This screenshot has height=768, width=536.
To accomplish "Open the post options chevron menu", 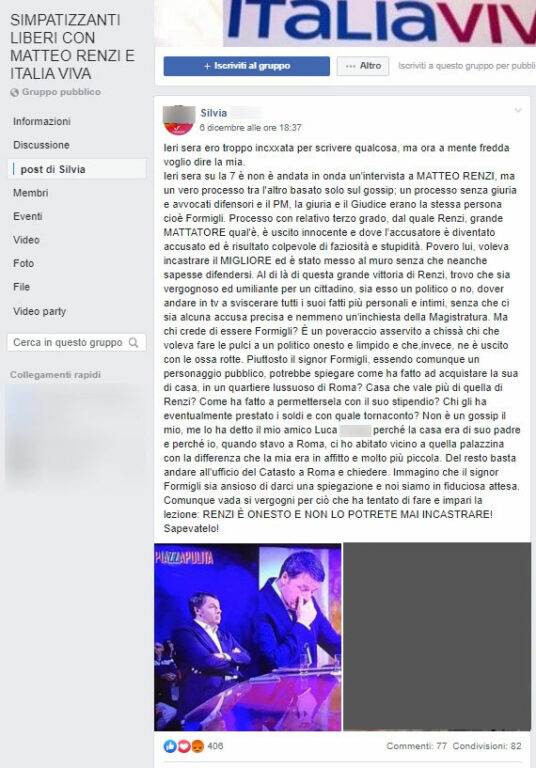I will click(518, 111).
